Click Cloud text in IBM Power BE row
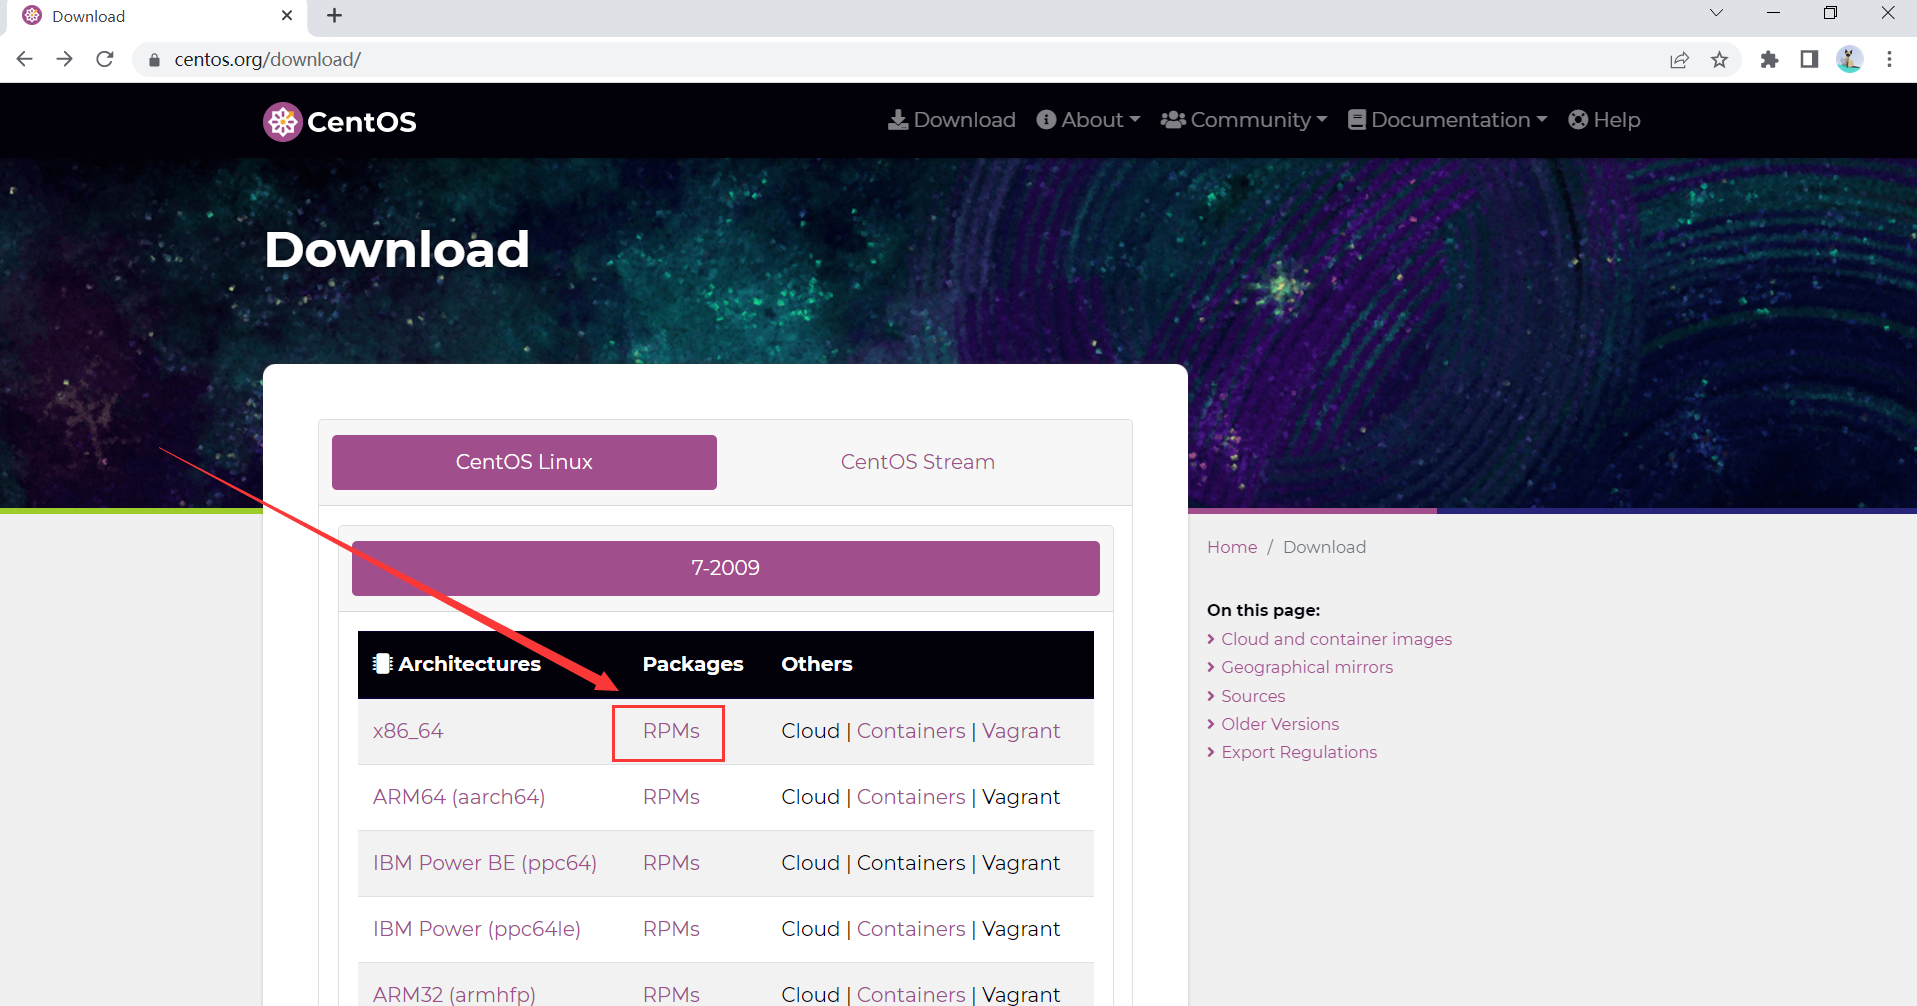The height and width of the screenshot is (1006, 1917). (811, 863)
